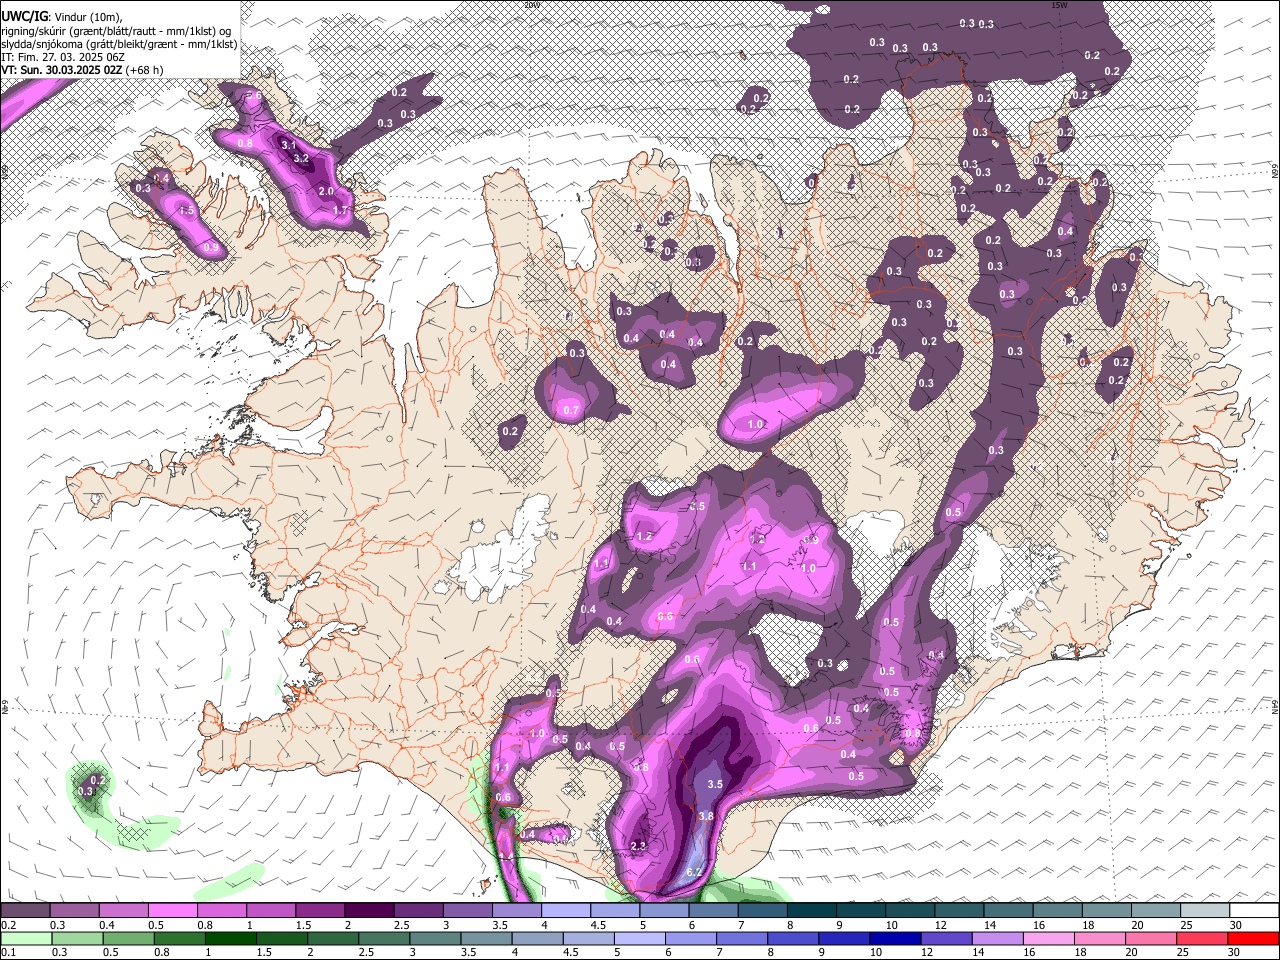Pick the deep blue swatch between 10 and 12
Viewport: 1280px width, 960px height.
click(894, 939)
